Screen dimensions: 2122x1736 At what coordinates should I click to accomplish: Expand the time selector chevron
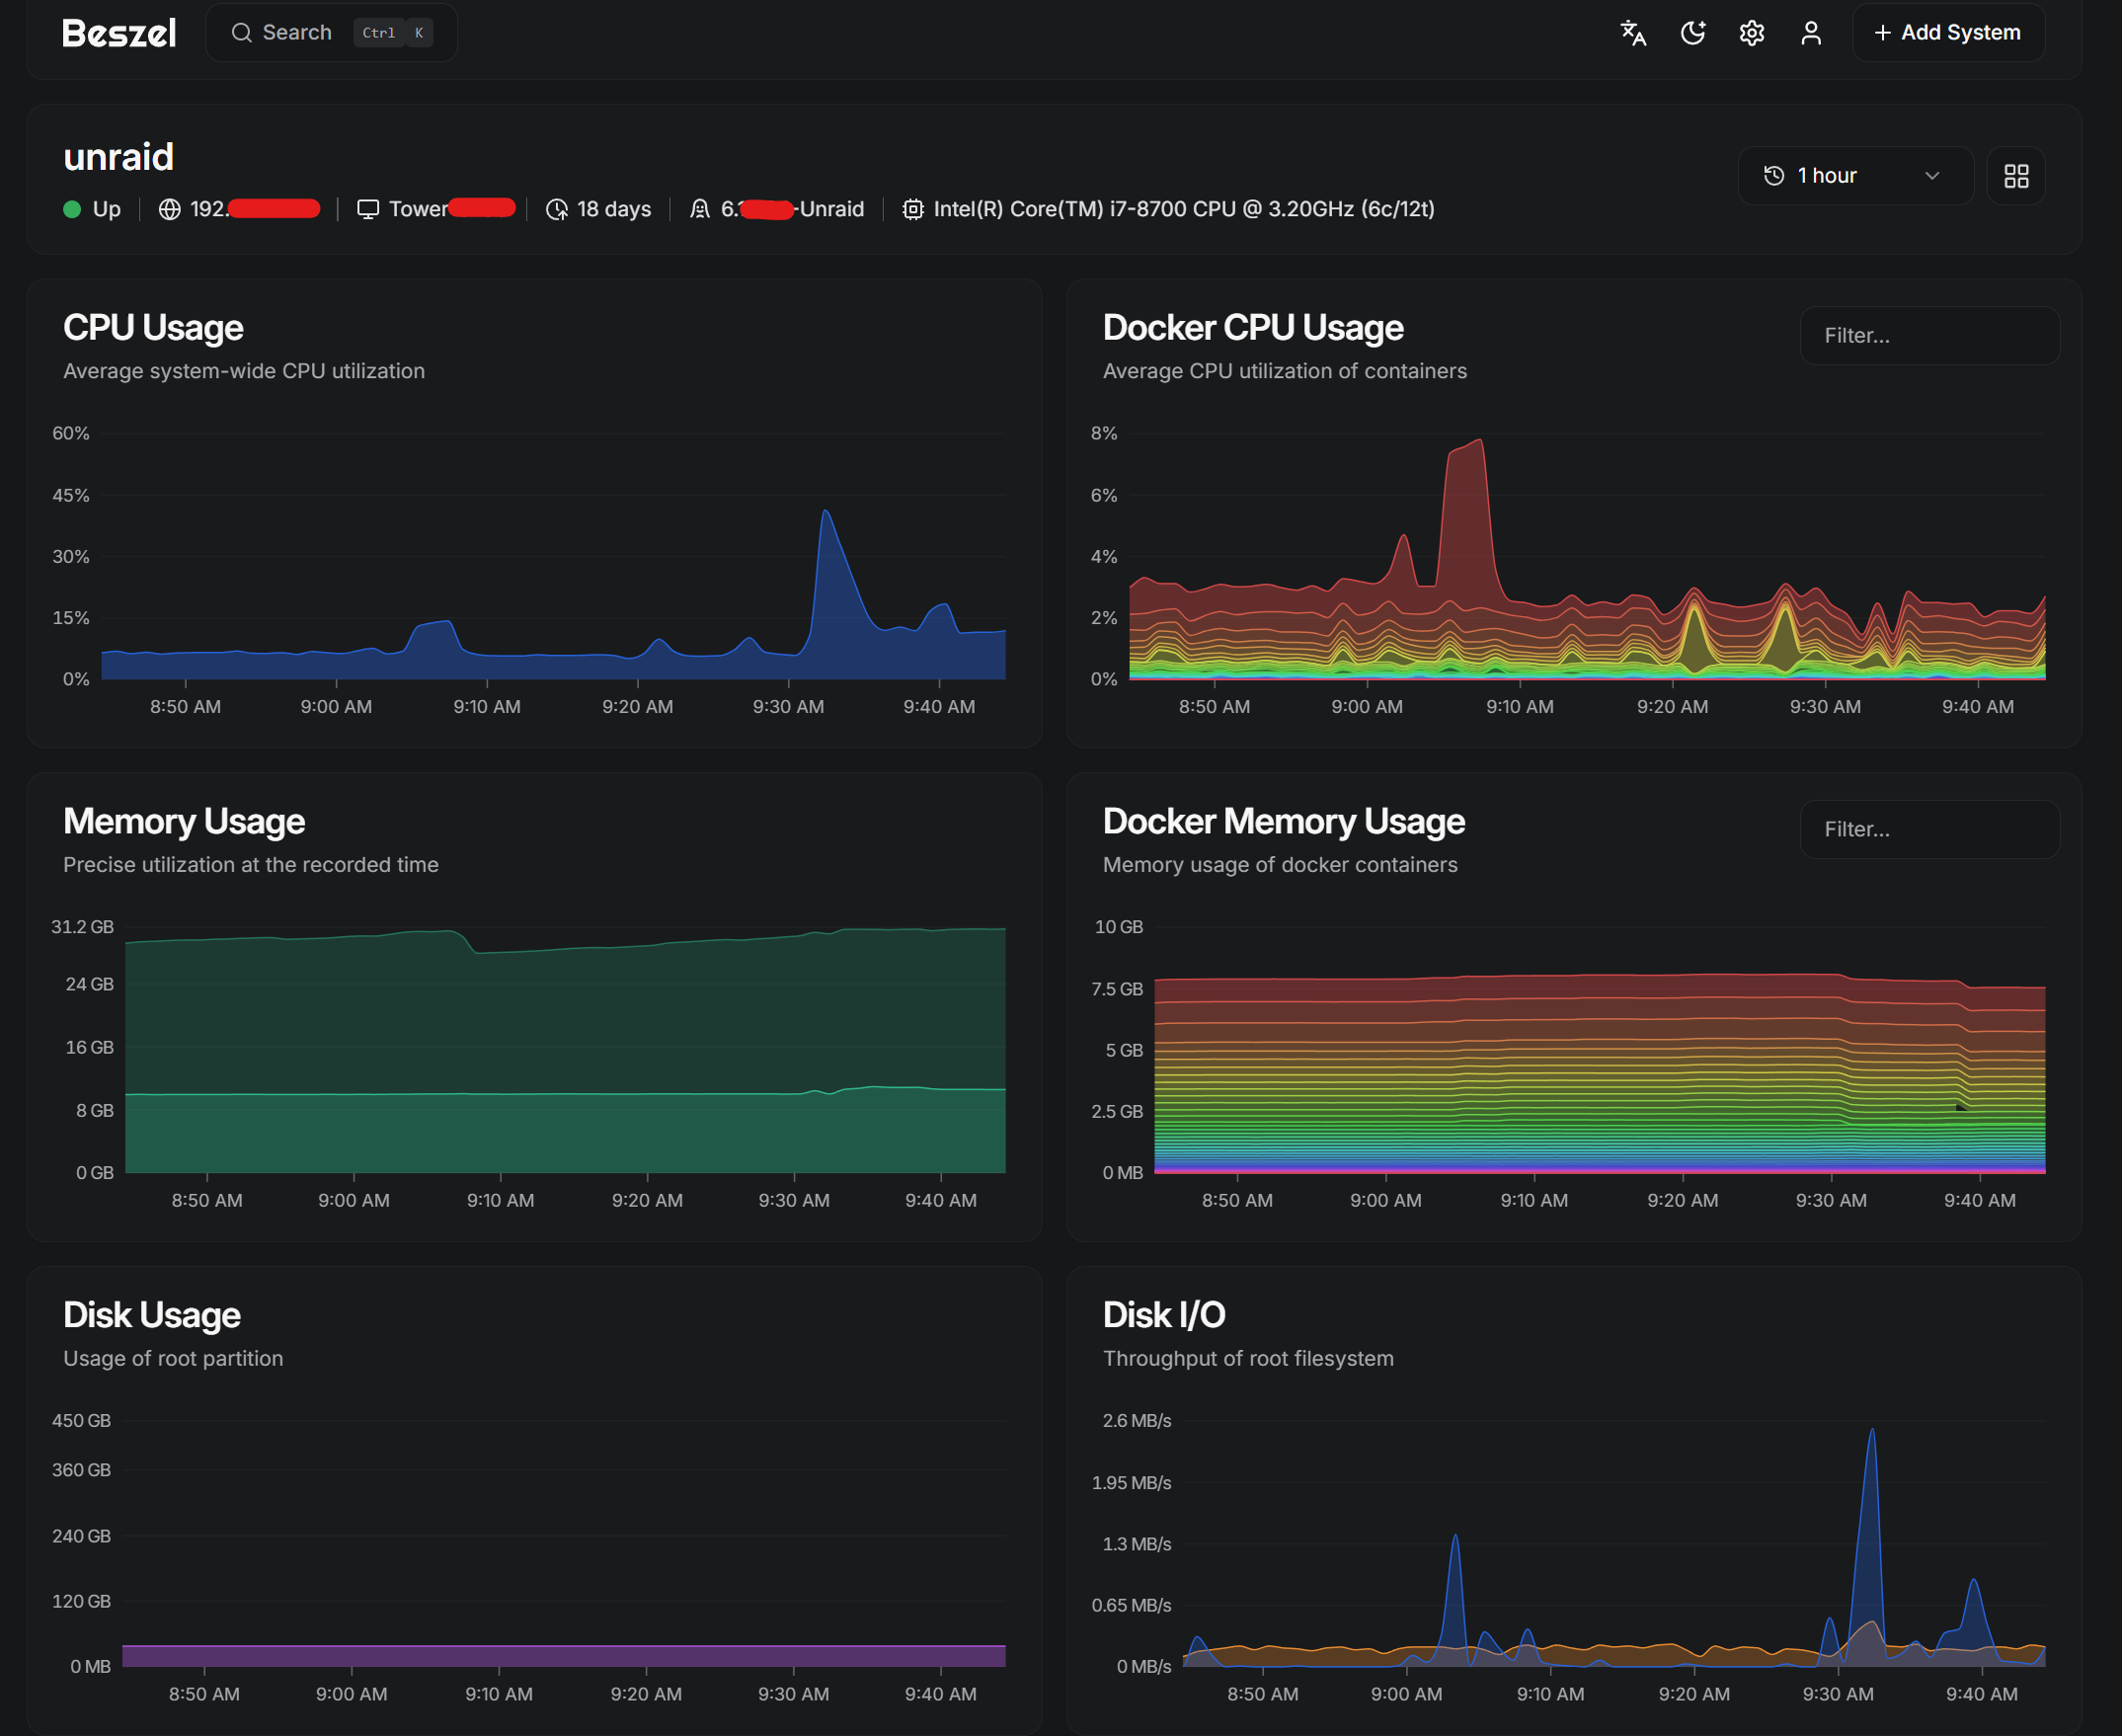point(1932,175)
